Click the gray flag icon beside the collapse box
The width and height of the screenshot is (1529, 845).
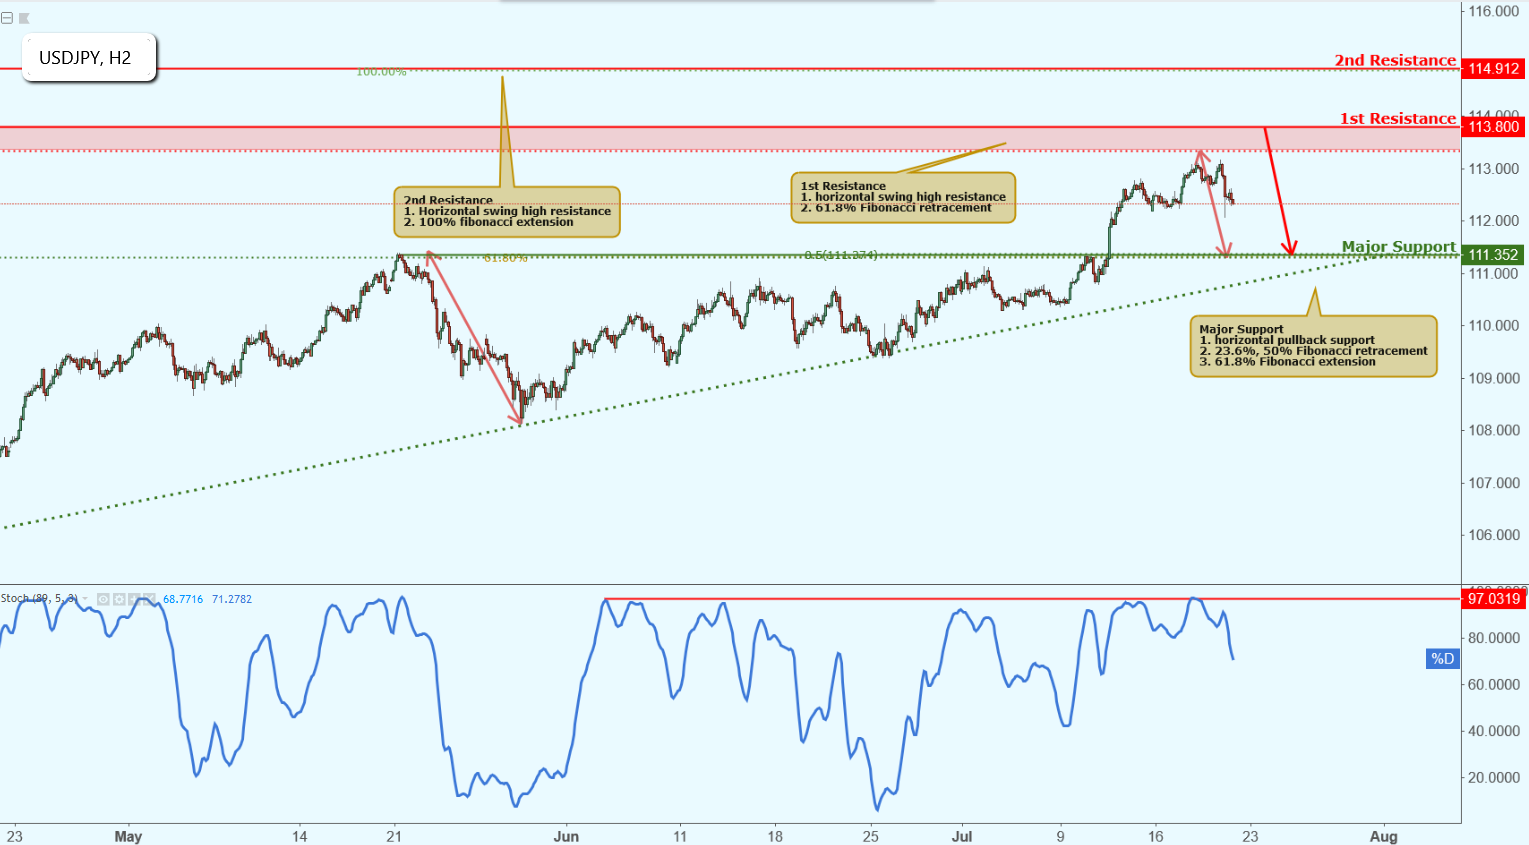[x=24, y=18]
